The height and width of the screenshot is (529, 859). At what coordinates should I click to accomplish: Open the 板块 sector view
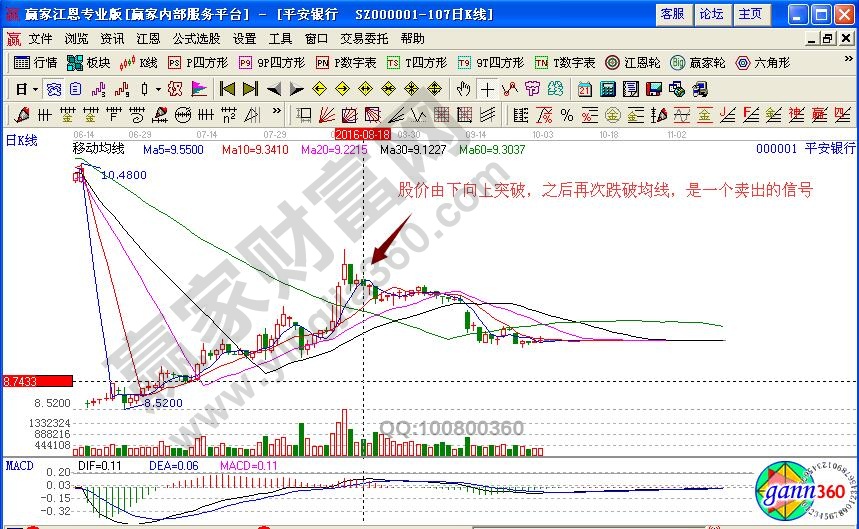click(89, 62)
